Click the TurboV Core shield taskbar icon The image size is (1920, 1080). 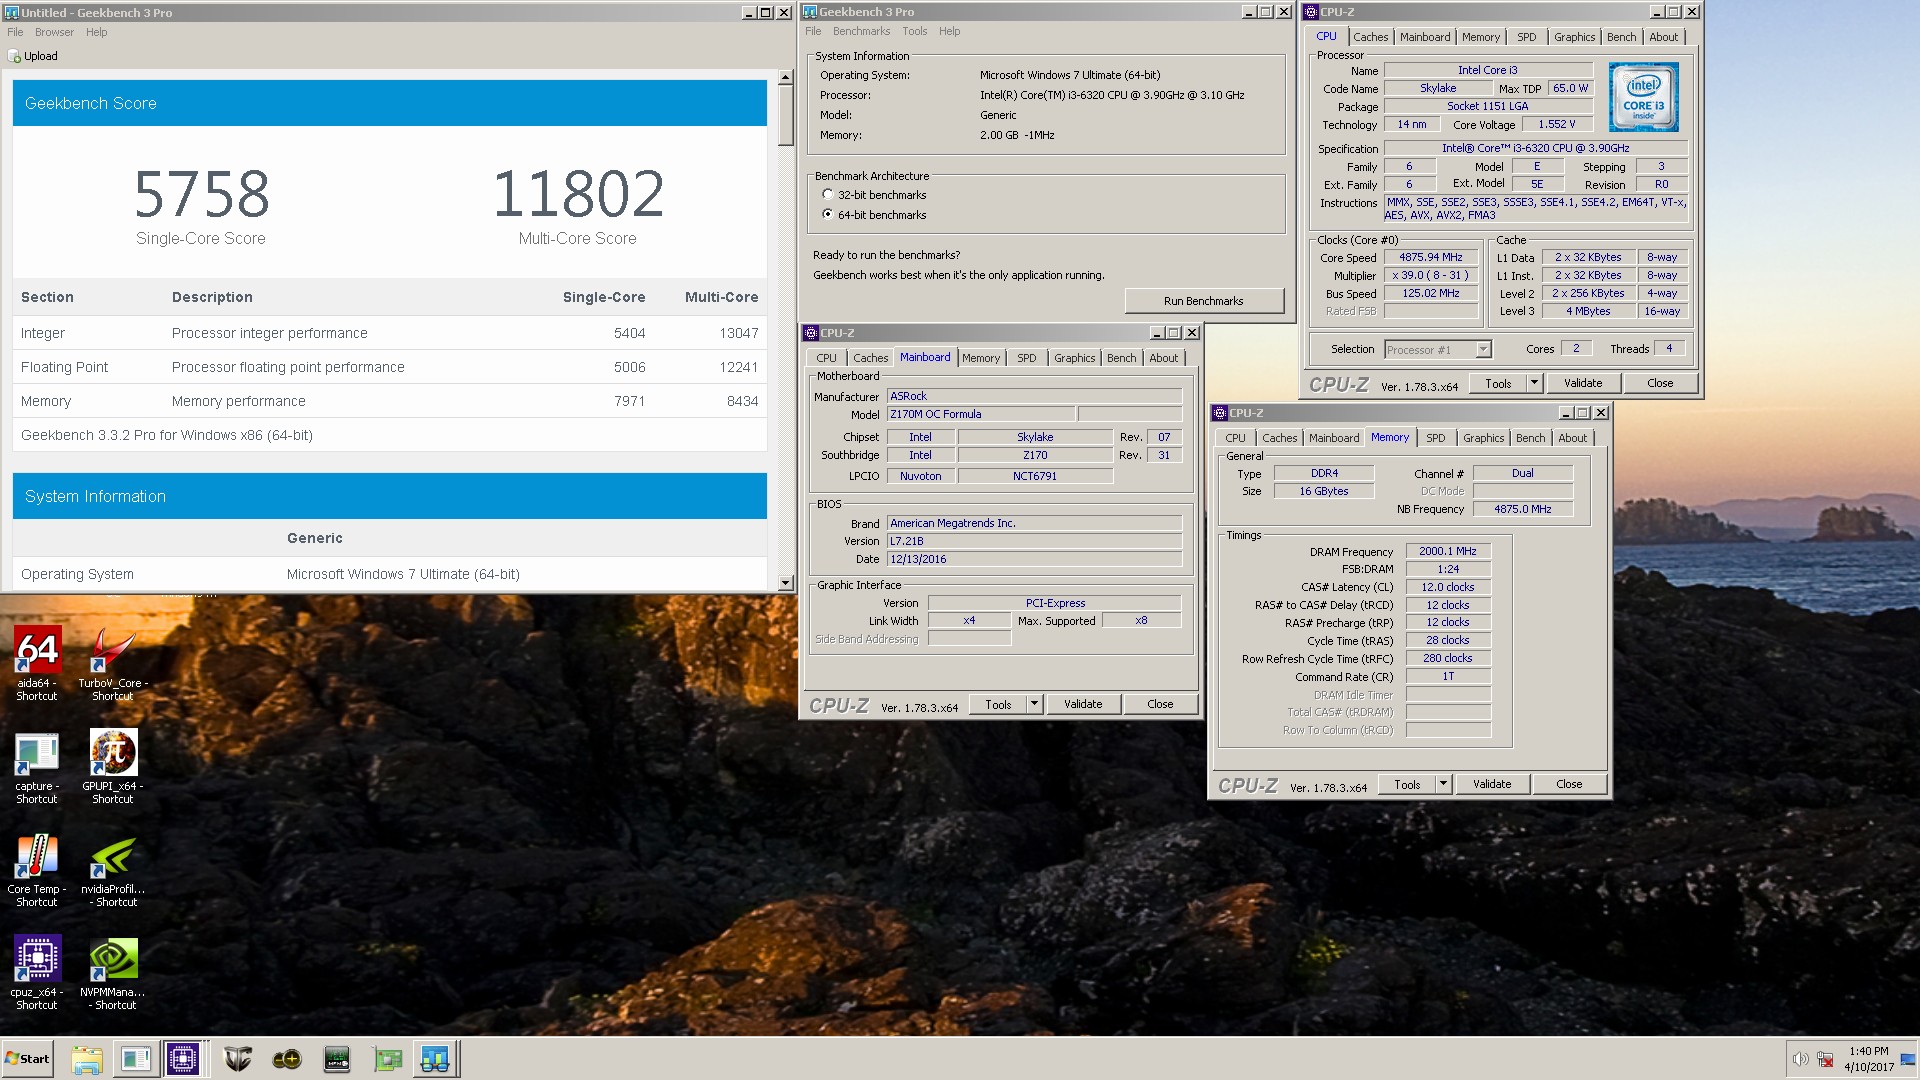point(237,1059)
